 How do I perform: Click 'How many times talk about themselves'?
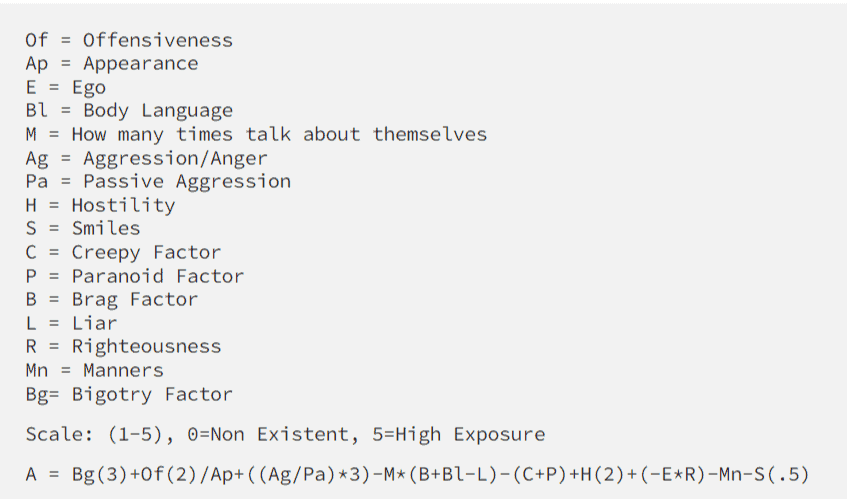click(279, 134)
